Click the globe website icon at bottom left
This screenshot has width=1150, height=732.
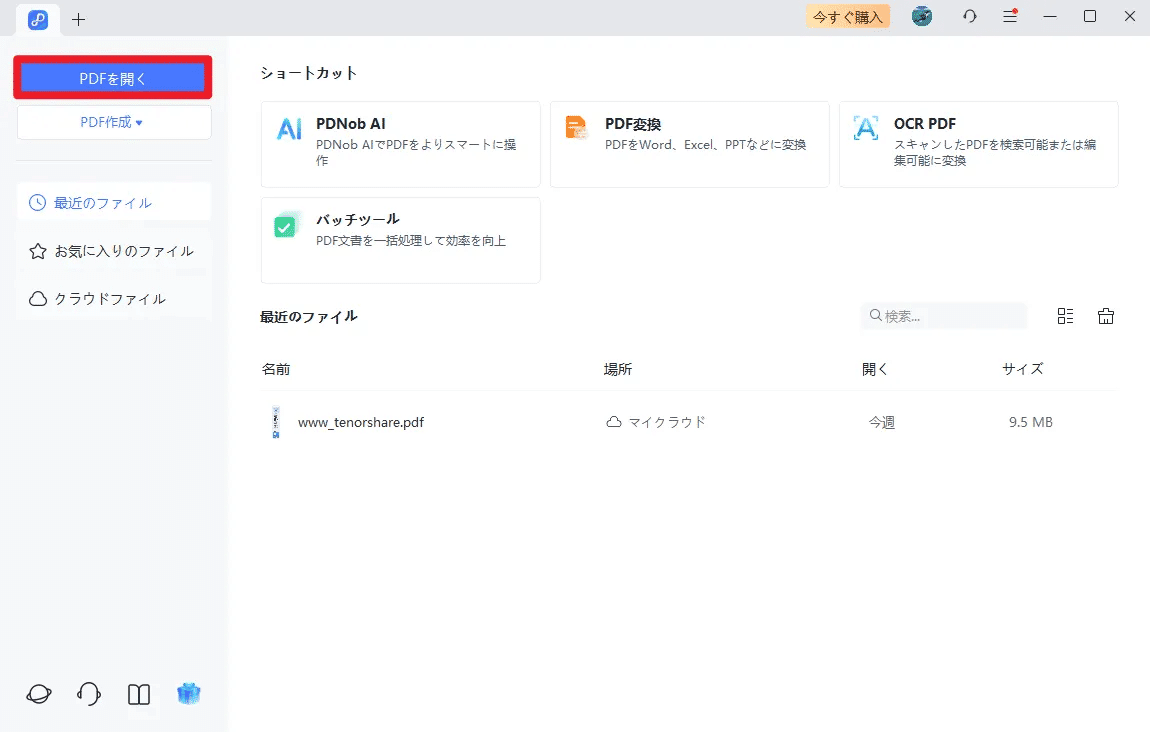38,693
